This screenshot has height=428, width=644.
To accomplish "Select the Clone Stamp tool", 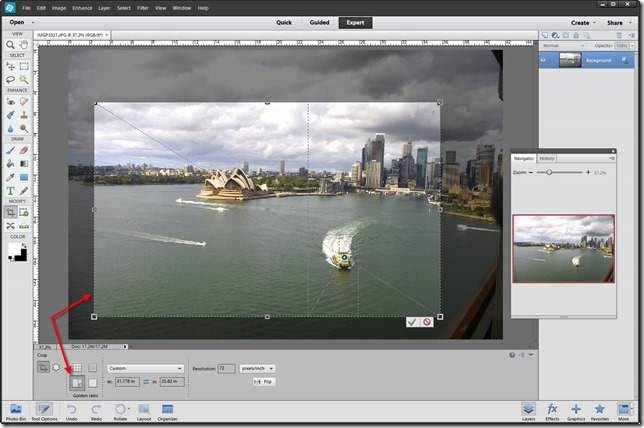I will [x=24, y=115].
